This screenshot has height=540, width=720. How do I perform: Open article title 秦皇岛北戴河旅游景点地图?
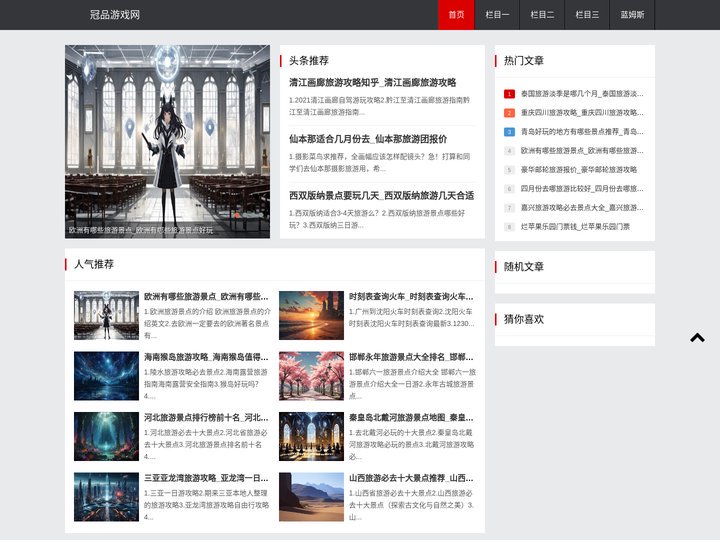tap(411, 418)
